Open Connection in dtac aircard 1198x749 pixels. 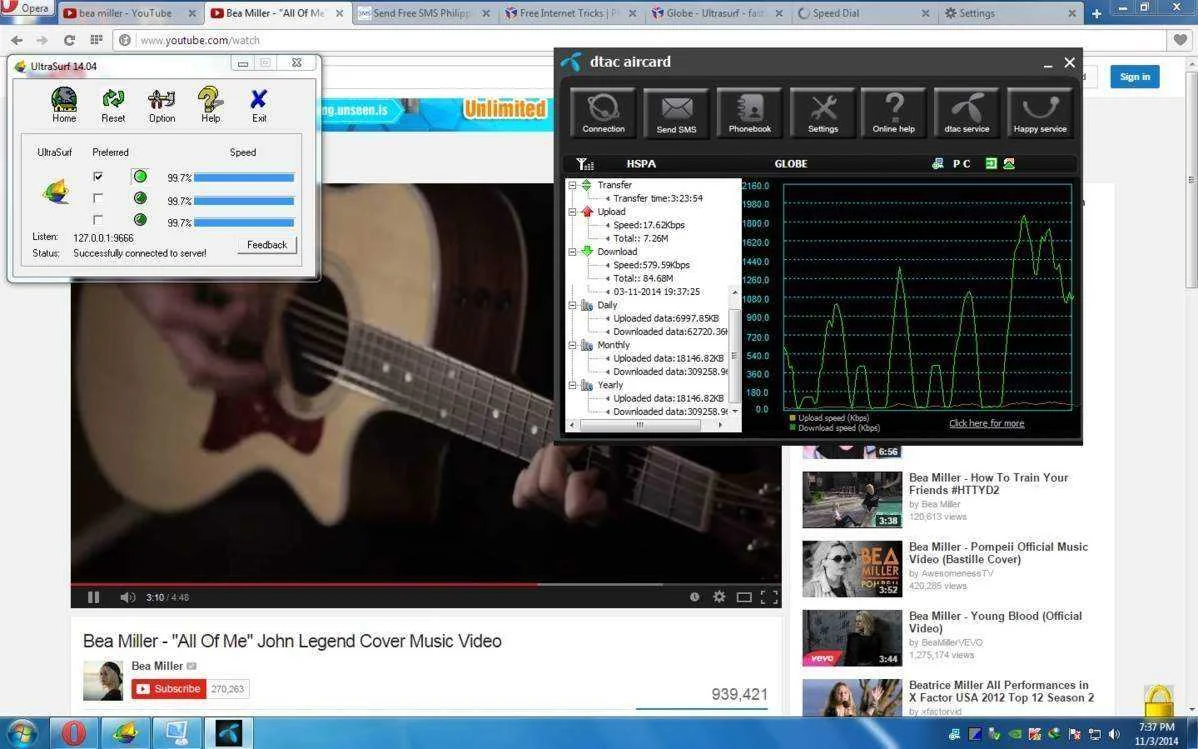(603, 113)
